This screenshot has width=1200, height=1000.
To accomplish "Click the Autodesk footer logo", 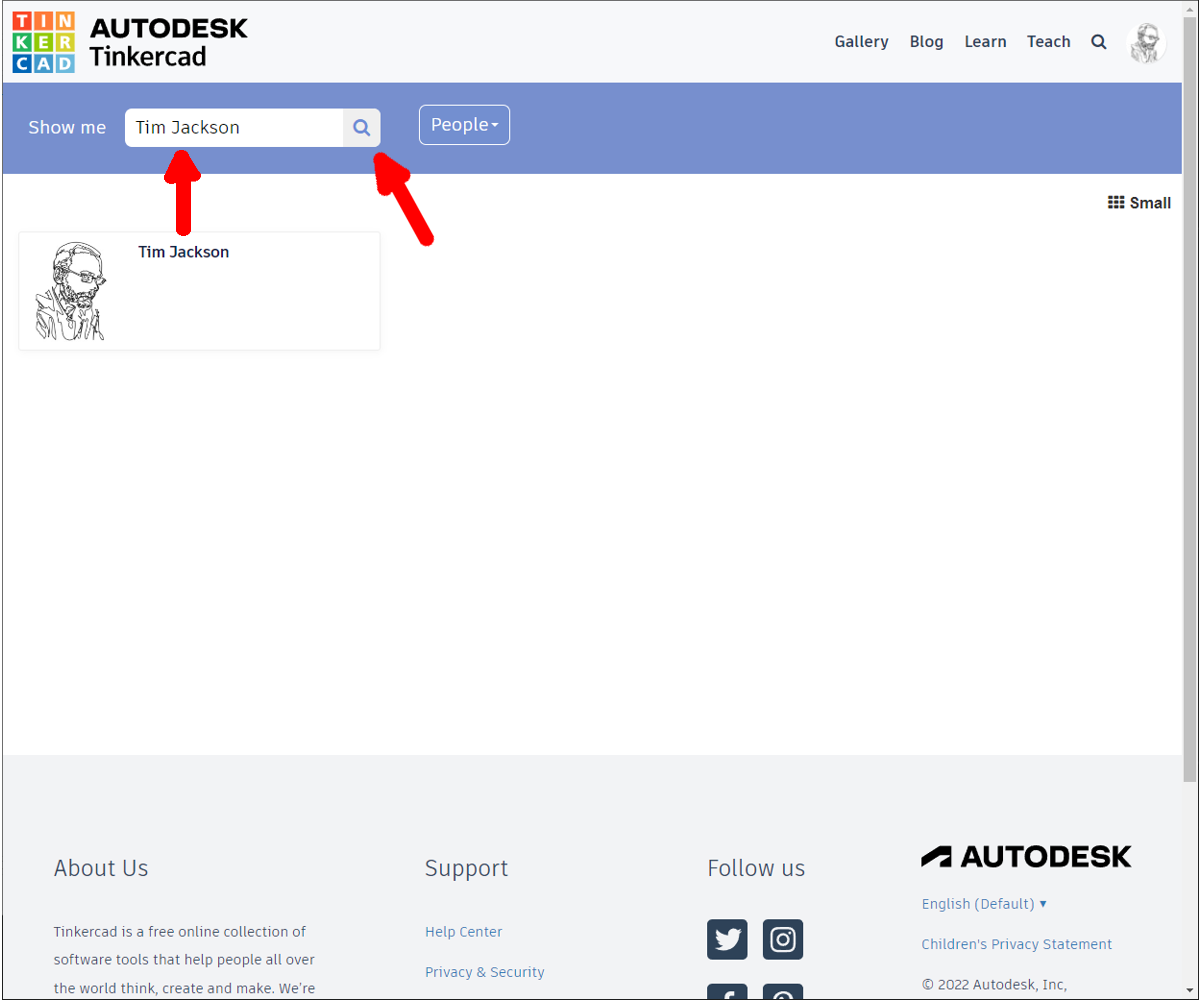I will [1026, 856].
